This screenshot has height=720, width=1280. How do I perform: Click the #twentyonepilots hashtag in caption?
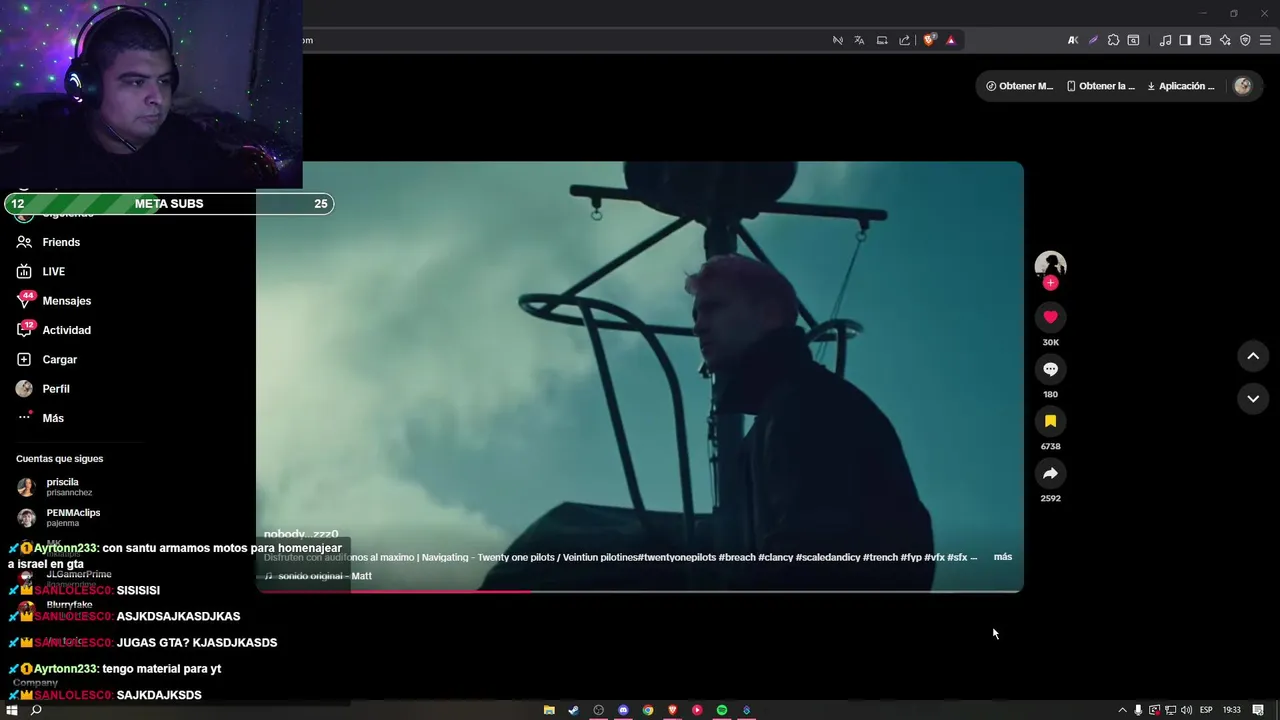[x=679, y=557]
